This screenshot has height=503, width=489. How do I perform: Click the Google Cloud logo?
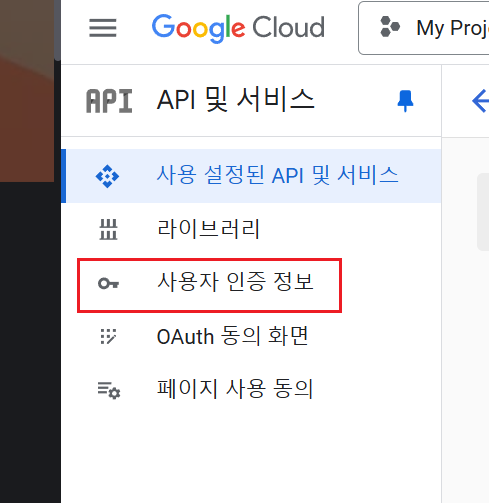238,28
